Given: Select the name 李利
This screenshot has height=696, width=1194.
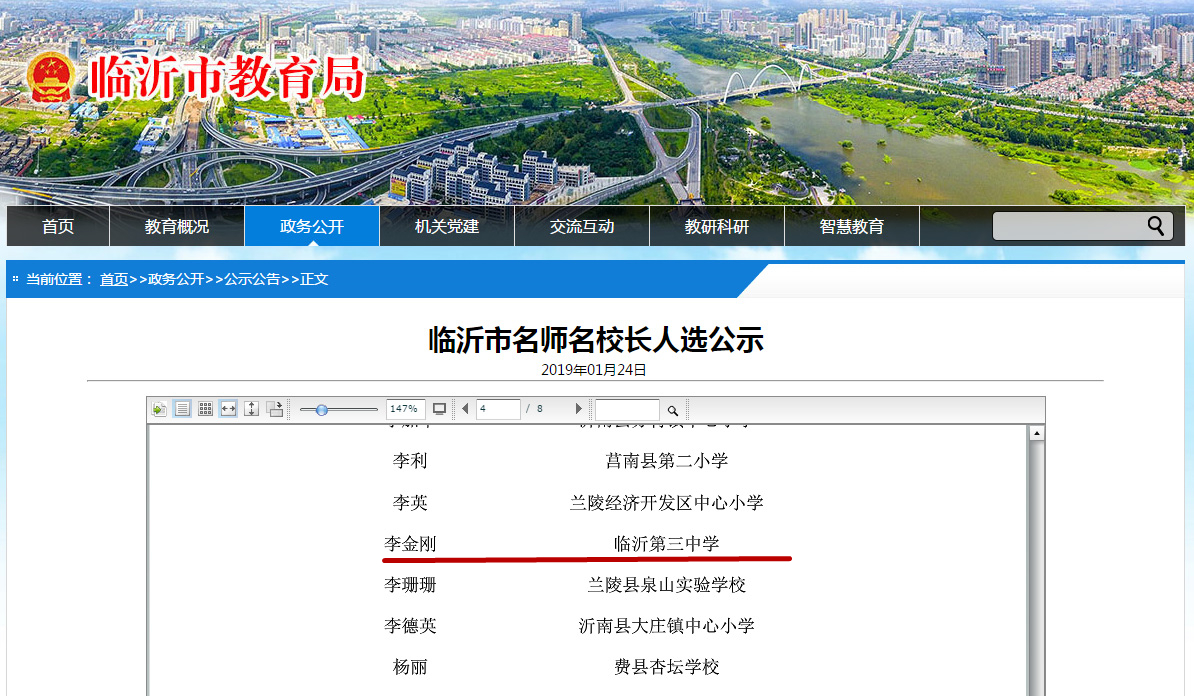Looking at the screenshot, I should [x=410, y=461].
